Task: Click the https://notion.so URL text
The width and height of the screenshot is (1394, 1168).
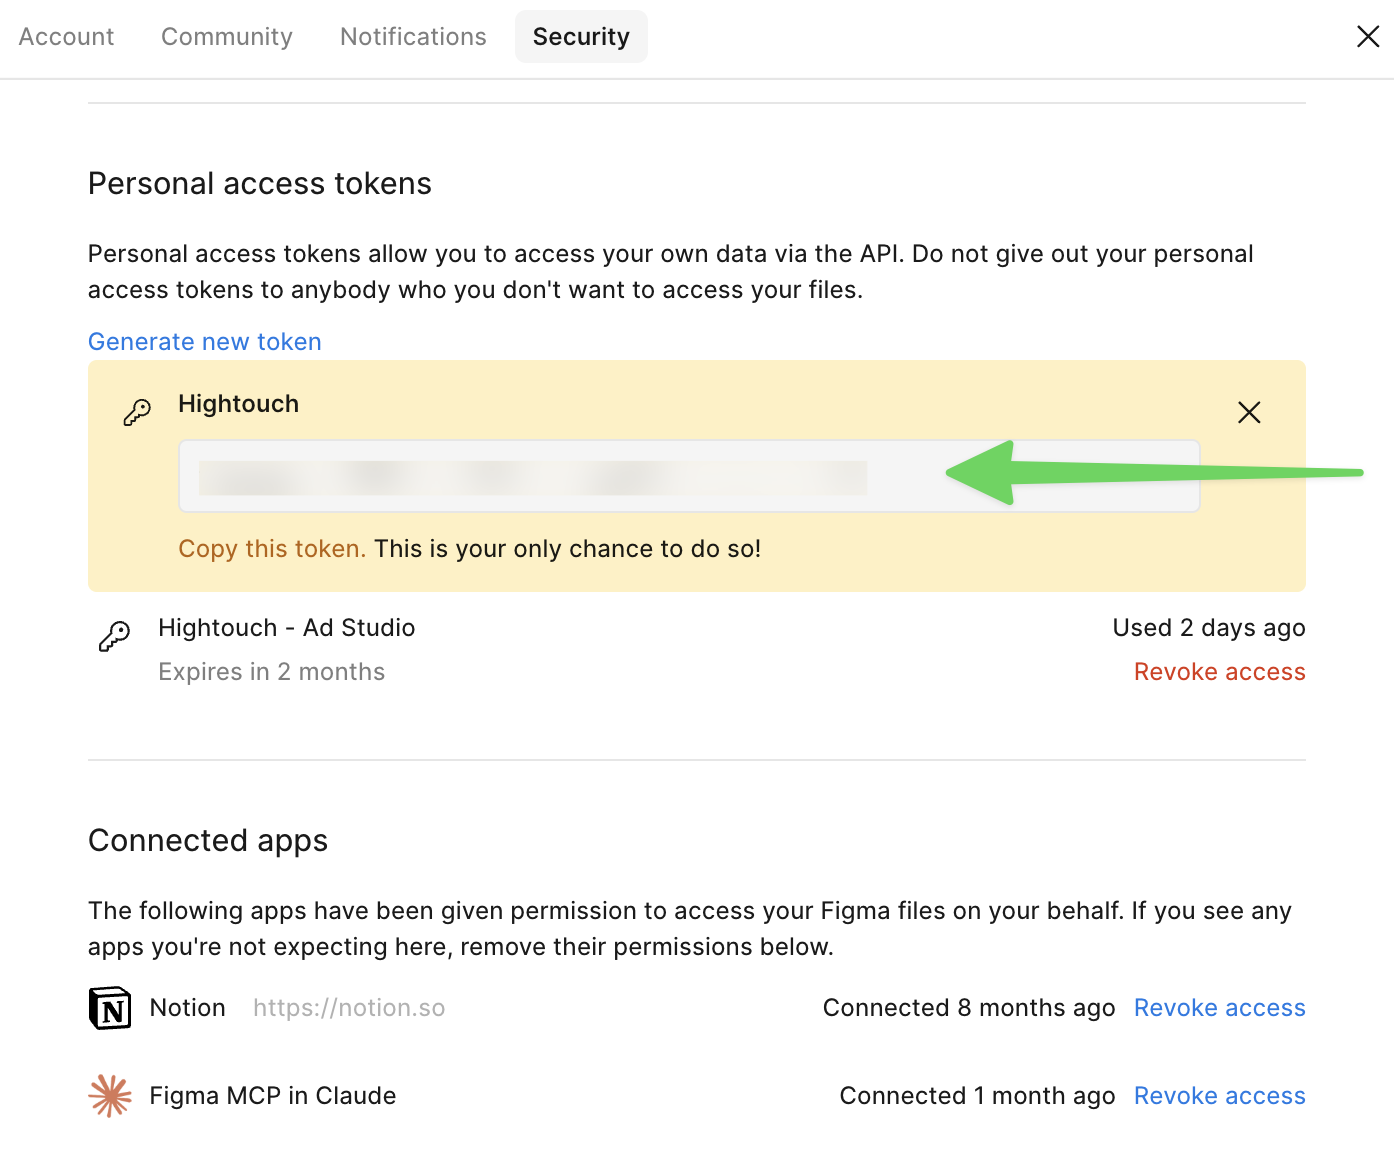Action: pyautogui.click(x=349, y=1008)
